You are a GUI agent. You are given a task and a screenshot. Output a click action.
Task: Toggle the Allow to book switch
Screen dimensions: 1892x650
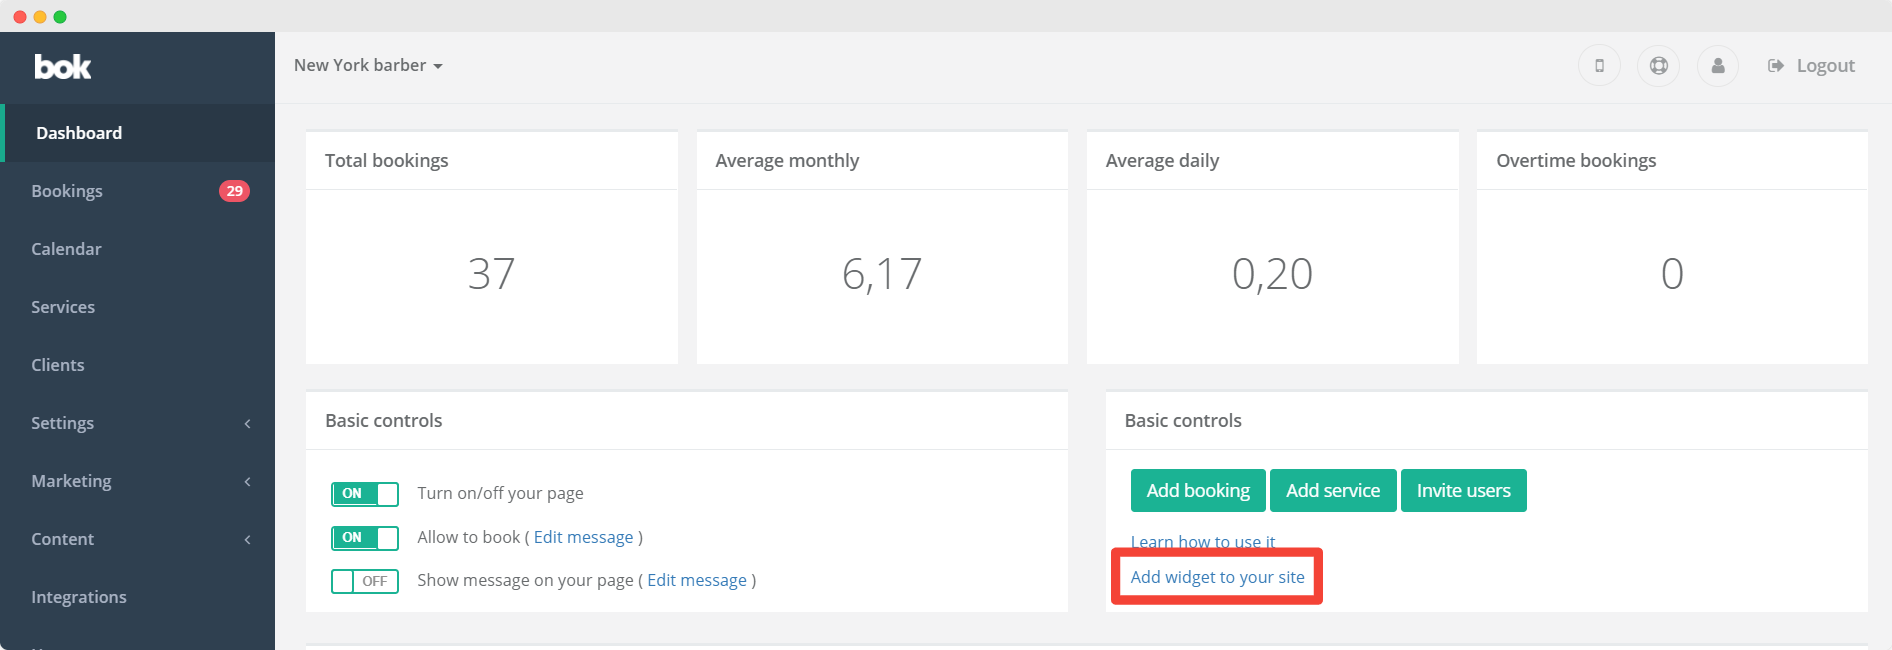coord(365,538)
